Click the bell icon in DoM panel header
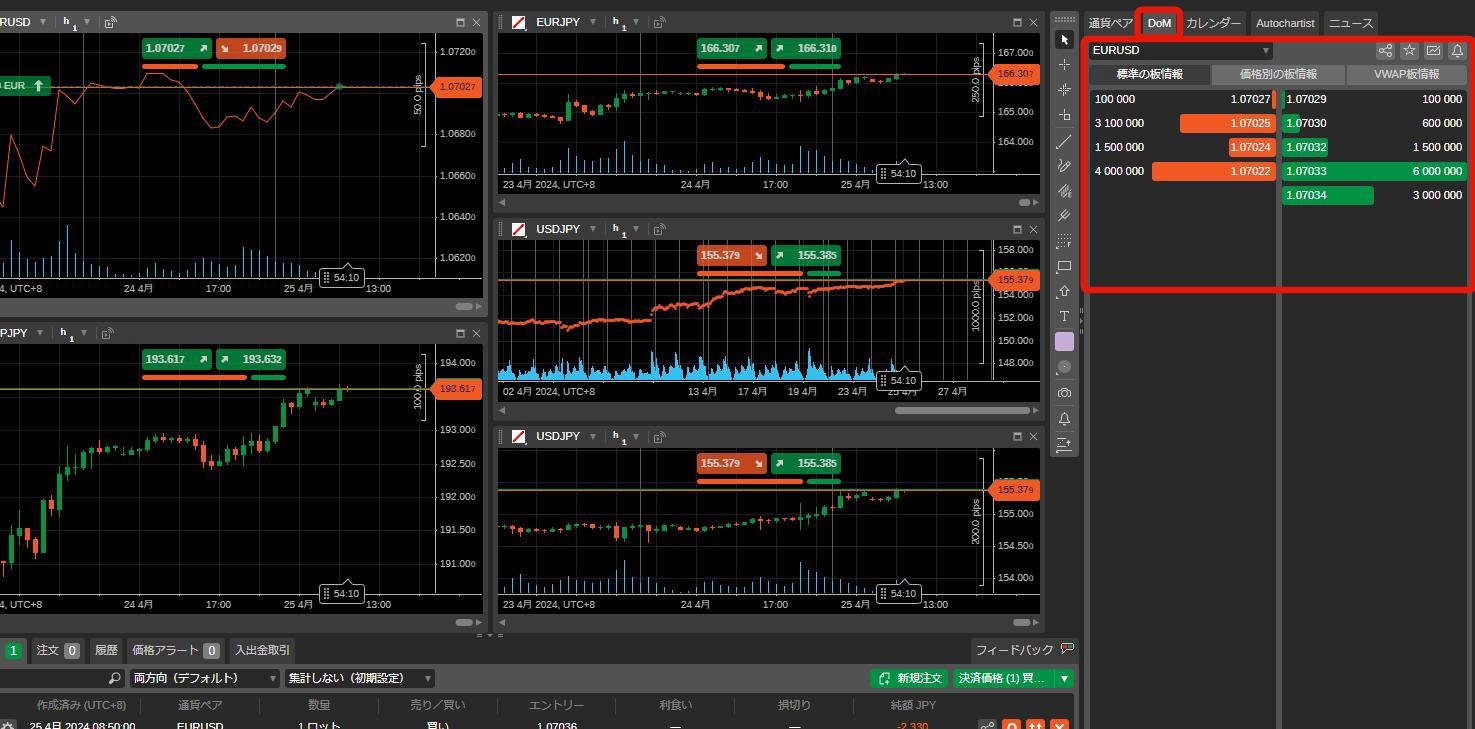Viewport: 1475px width, 729px height. point(1457,50)
